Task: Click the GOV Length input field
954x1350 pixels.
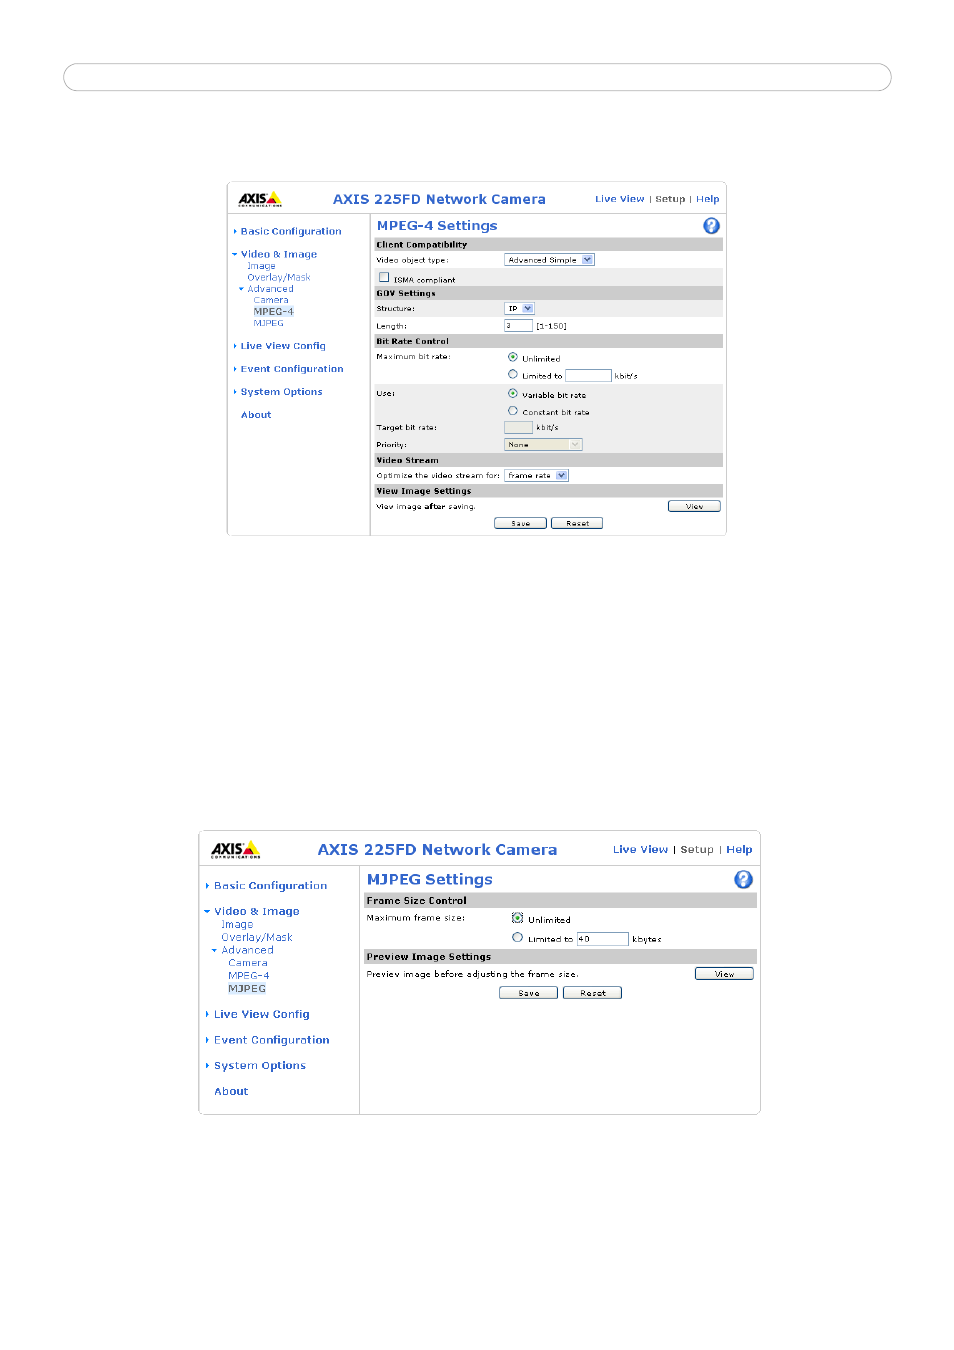Action: [518, 326]
